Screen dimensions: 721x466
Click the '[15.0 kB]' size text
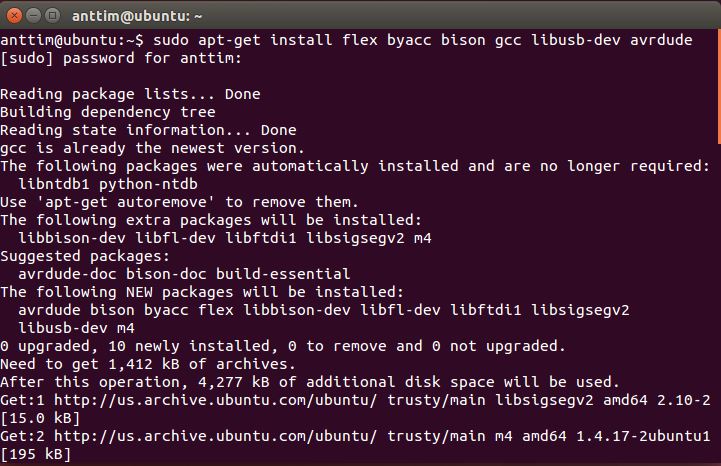(40, 418)
